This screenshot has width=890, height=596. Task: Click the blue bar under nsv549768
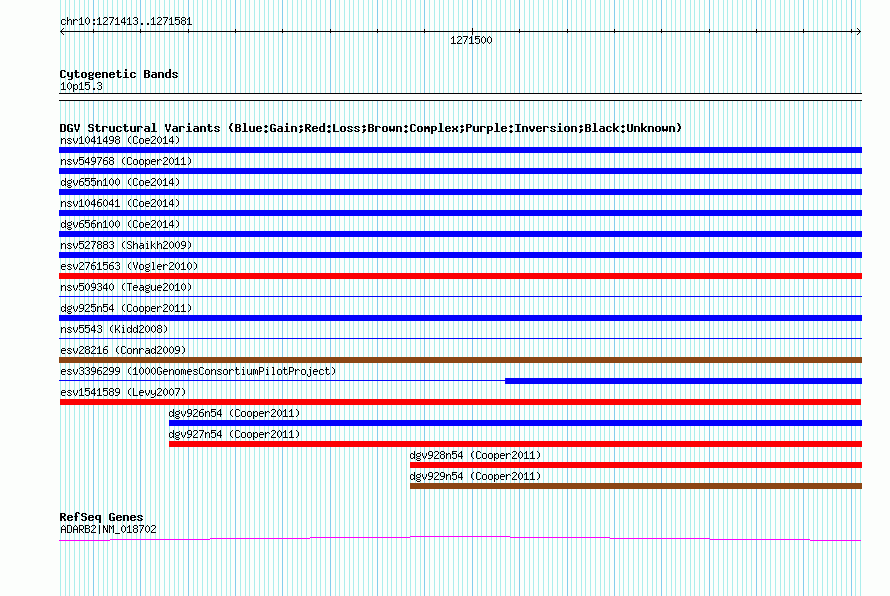coord(460,171)
